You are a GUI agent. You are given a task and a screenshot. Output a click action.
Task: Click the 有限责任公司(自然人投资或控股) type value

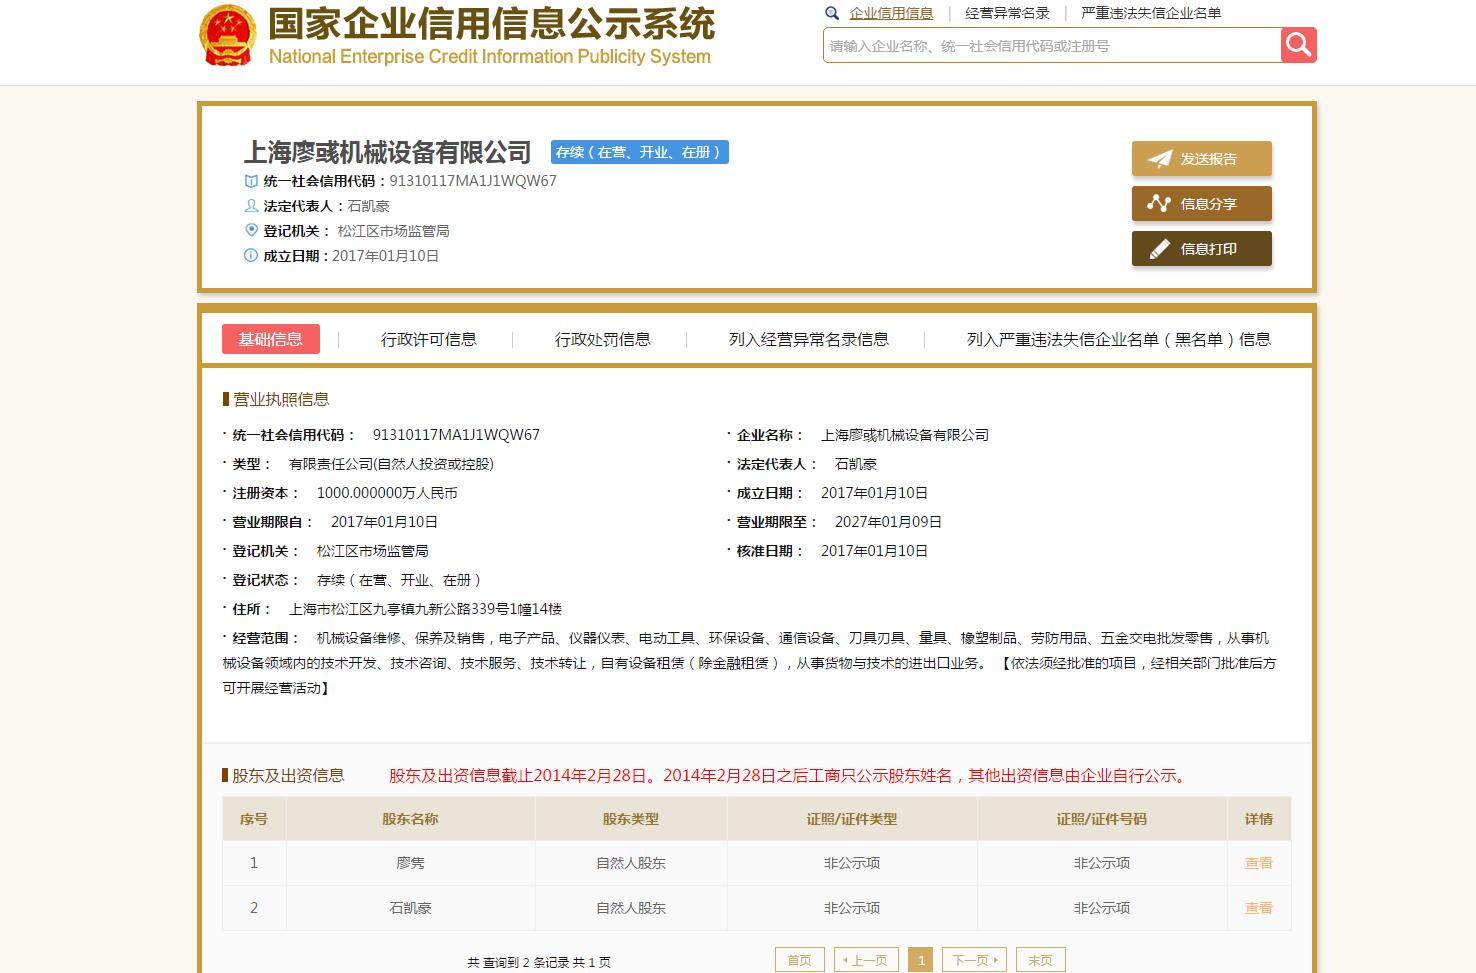click(391, 464)
